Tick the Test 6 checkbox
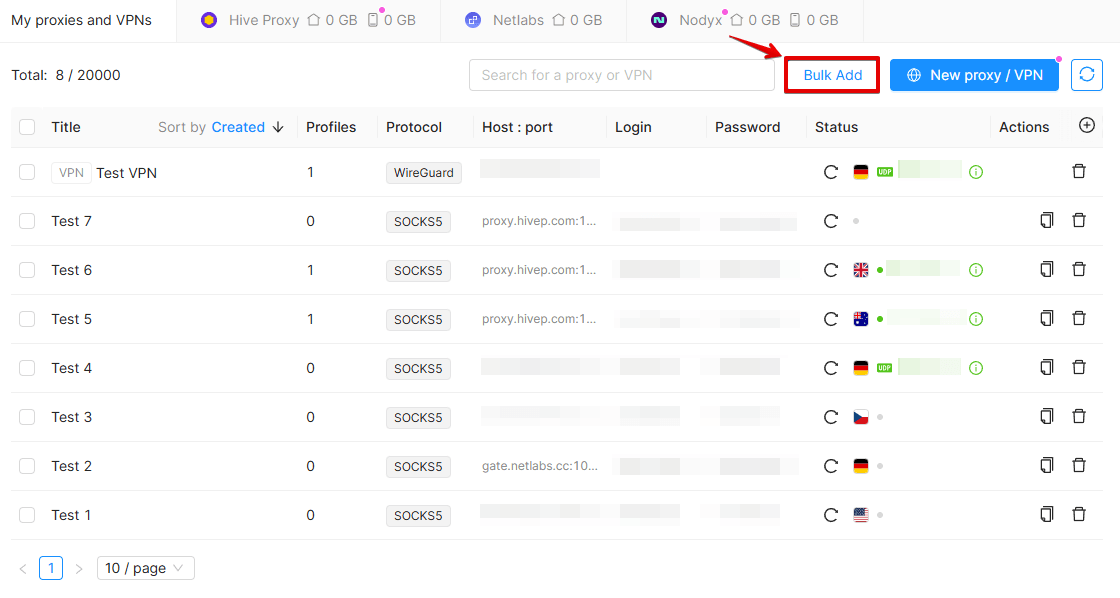Screen dimensions: 1120x598 pos(27,270)
